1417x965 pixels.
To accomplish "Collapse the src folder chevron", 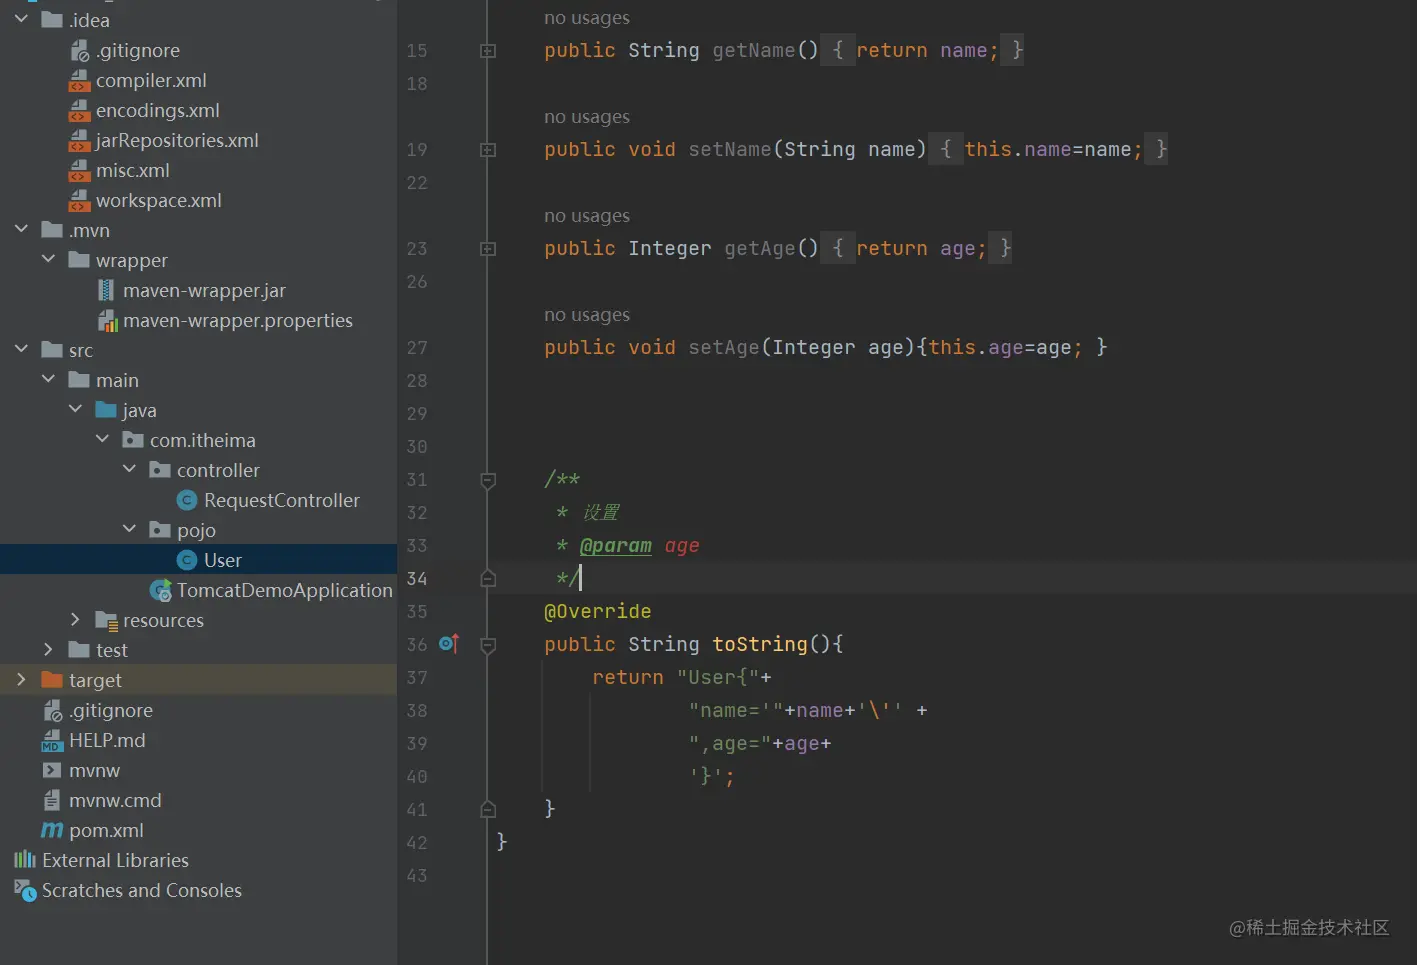I will (x=21, y=349).
